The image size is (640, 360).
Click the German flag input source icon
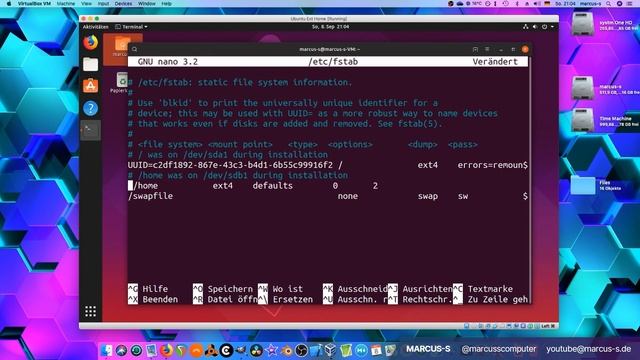[547, 4]
